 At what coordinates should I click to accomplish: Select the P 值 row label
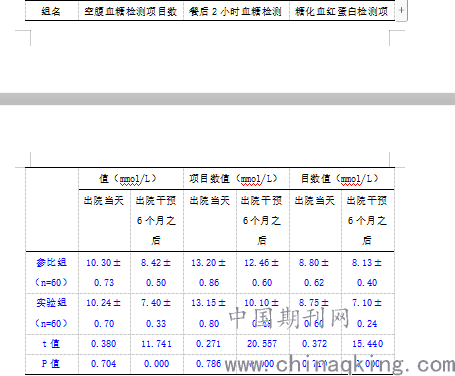(x=52, y=364)
